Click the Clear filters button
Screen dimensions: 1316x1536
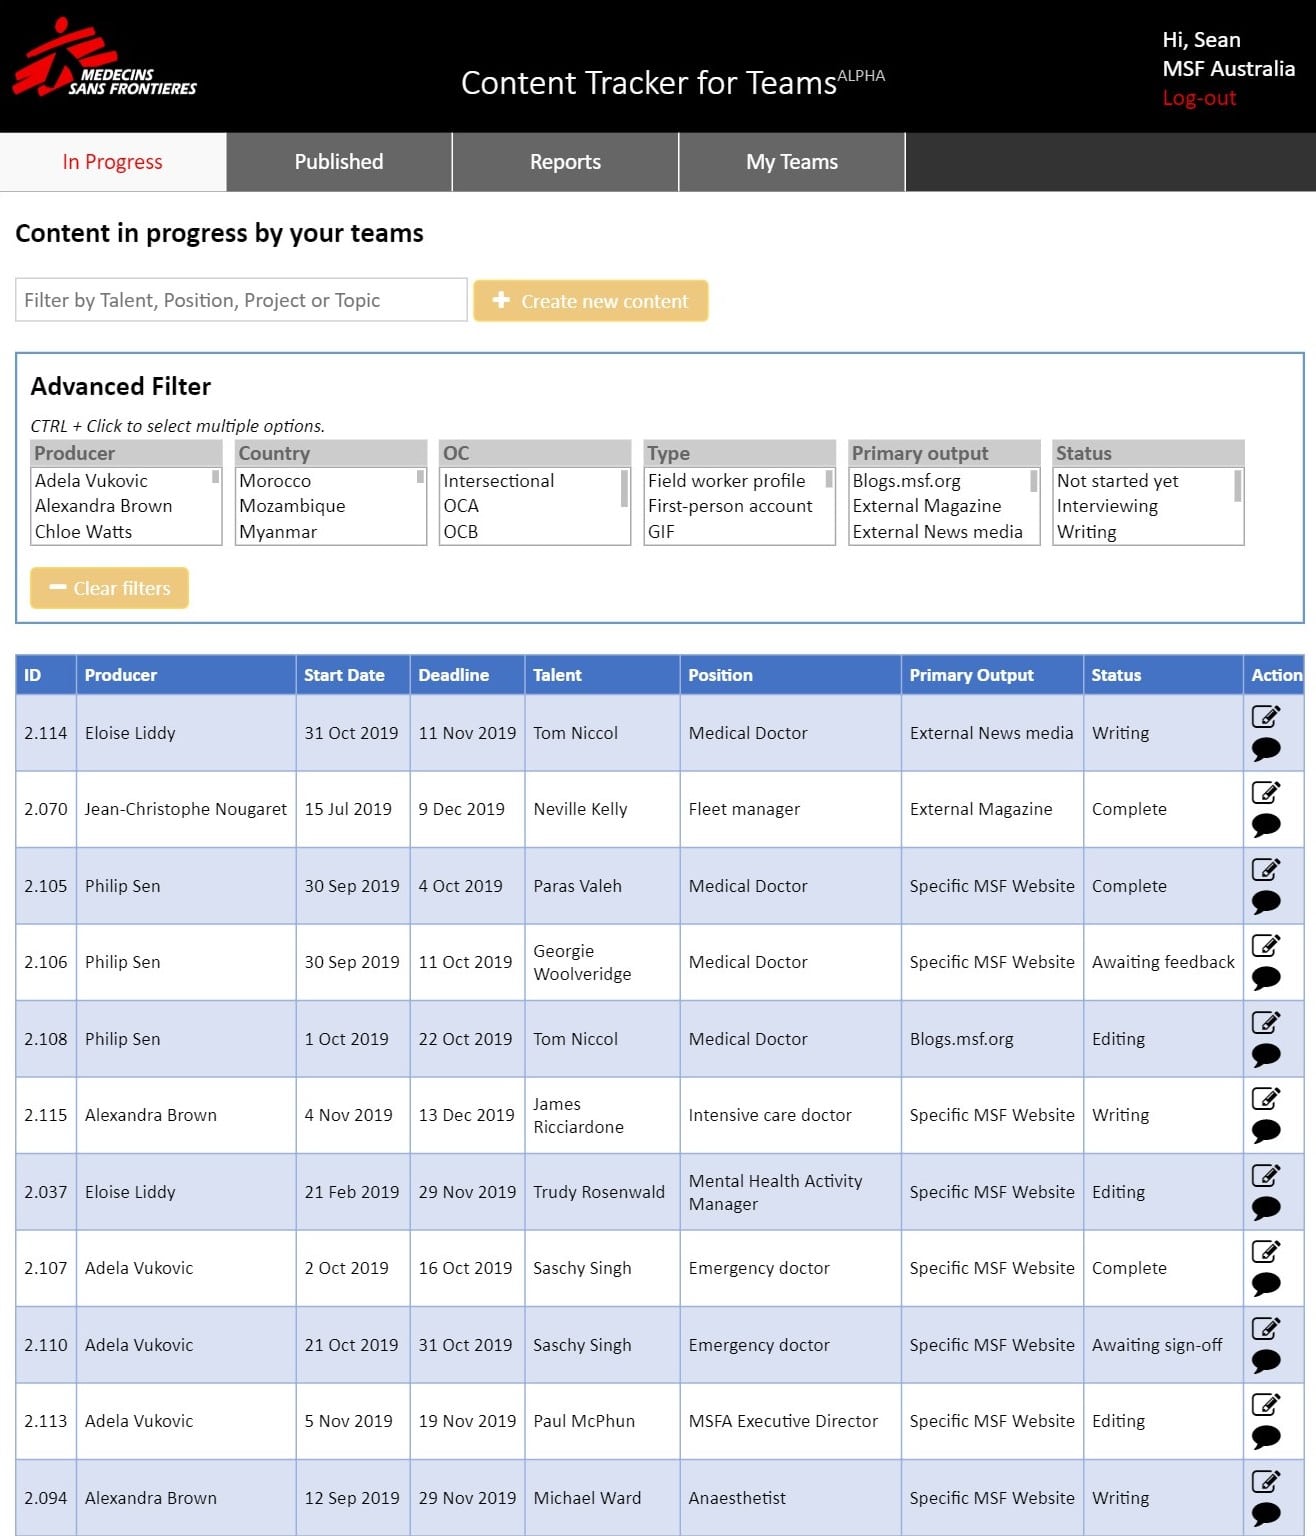[x=110, y=588]
